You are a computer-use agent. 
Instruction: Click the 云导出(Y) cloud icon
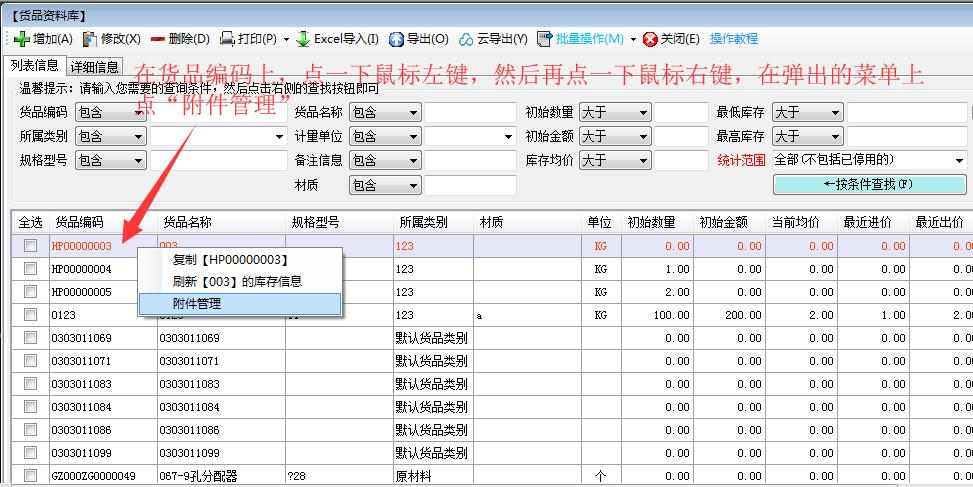coord(466,39)
